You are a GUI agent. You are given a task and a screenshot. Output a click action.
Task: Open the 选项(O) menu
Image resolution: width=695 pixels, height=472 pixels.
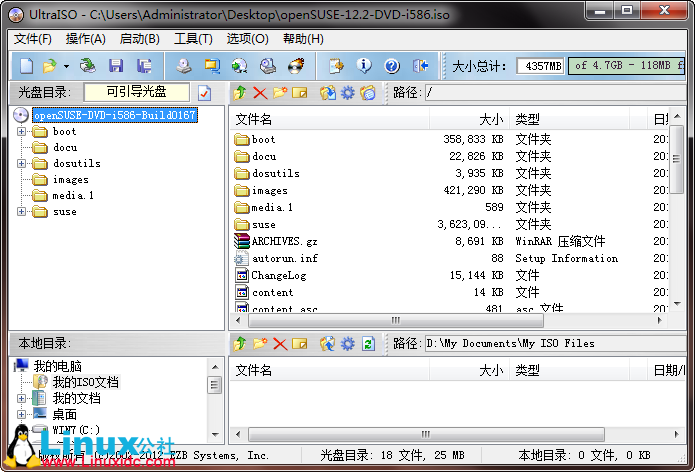pos(247,39)
